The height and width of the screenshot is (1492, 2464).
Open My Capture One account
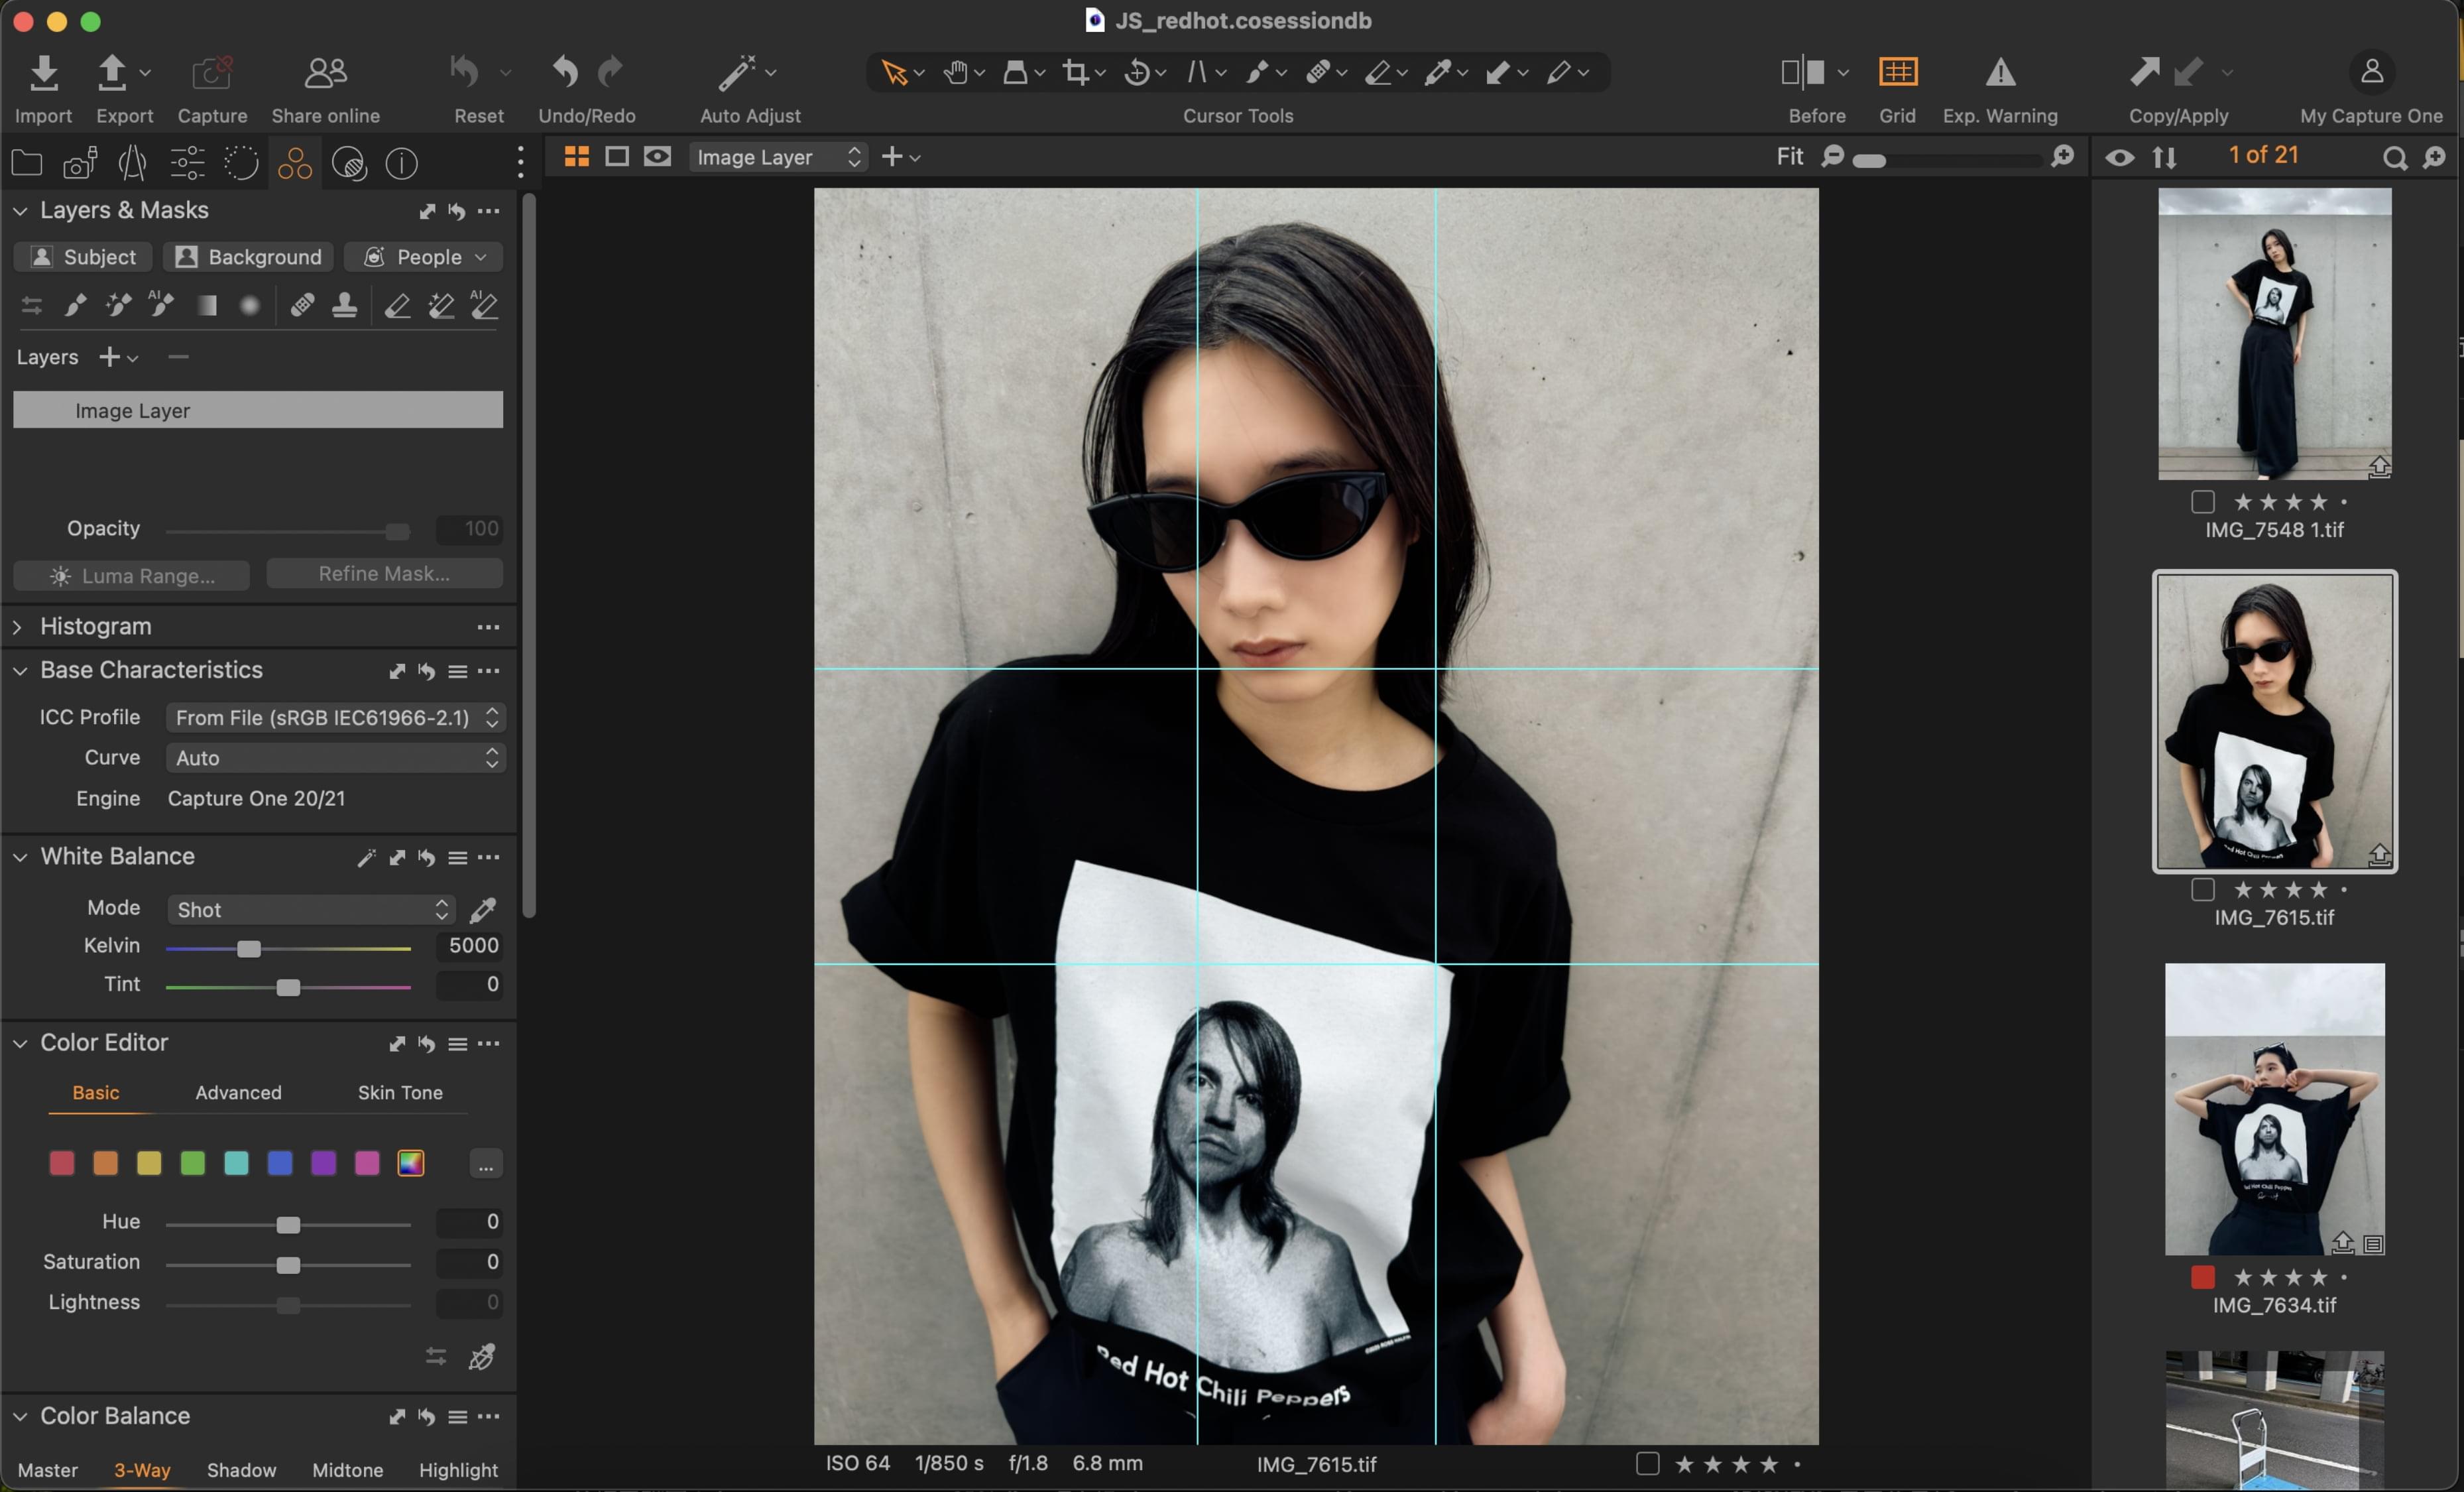pyautogui.click(x=2371, y=73)
